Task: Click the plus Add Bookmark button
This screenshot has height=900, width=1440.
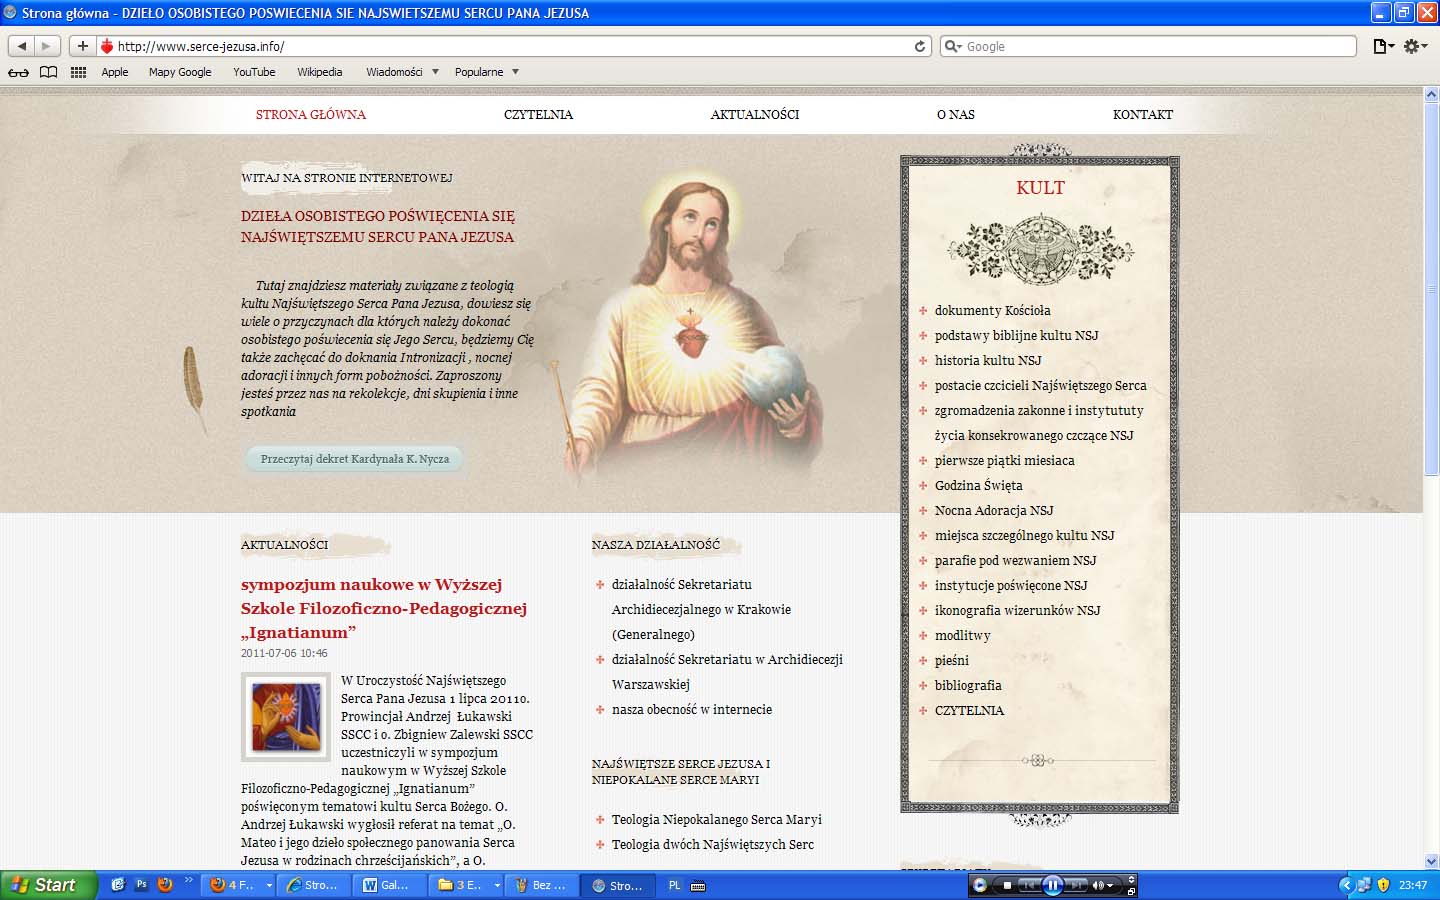Action: [83, 46]
